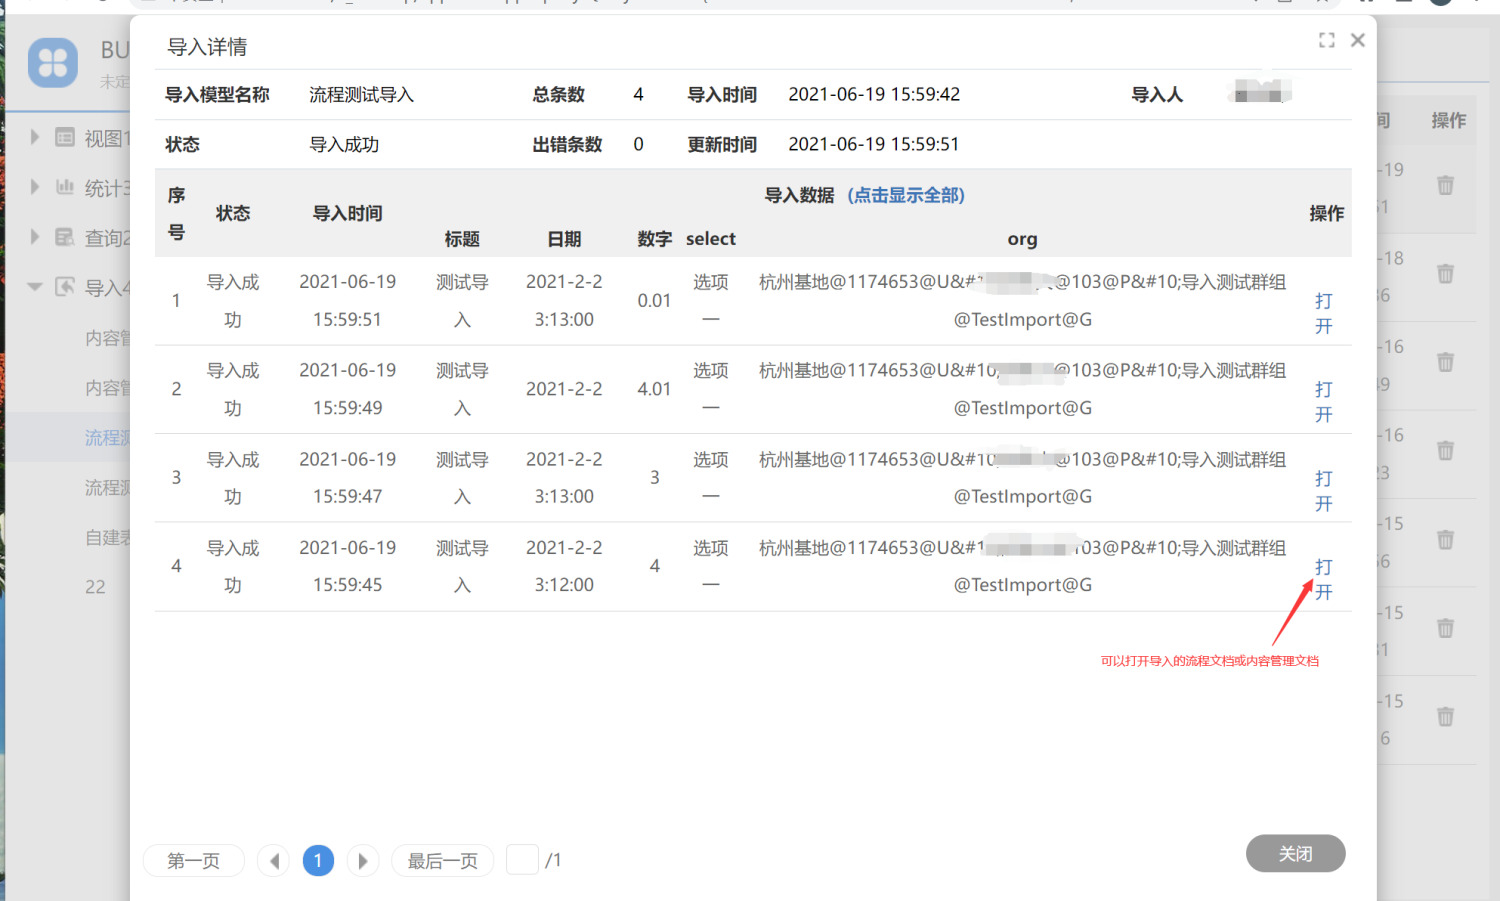Click 点击显示全部 link to show all data
This screenshot has width=1500, height=901.
tap(906, 195)
